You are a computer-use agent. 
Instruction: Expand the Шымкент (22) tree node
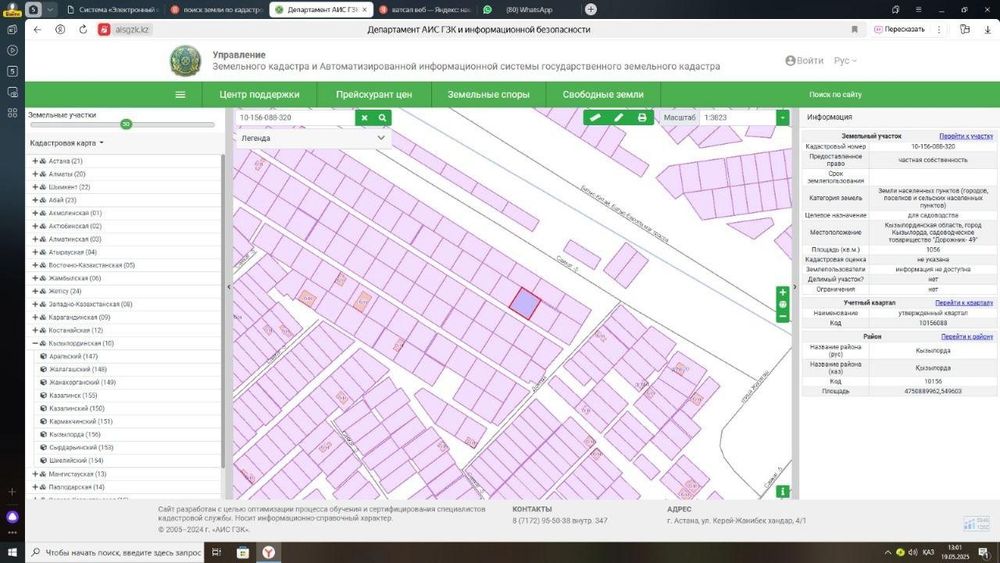pyautogui.click(x=35, y=187)
